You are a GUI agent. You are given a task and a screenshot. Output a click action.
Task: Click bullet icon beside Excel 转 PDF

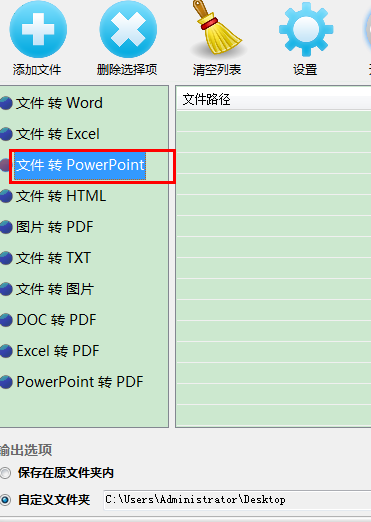pyautogui.click(x=6, y=351)
